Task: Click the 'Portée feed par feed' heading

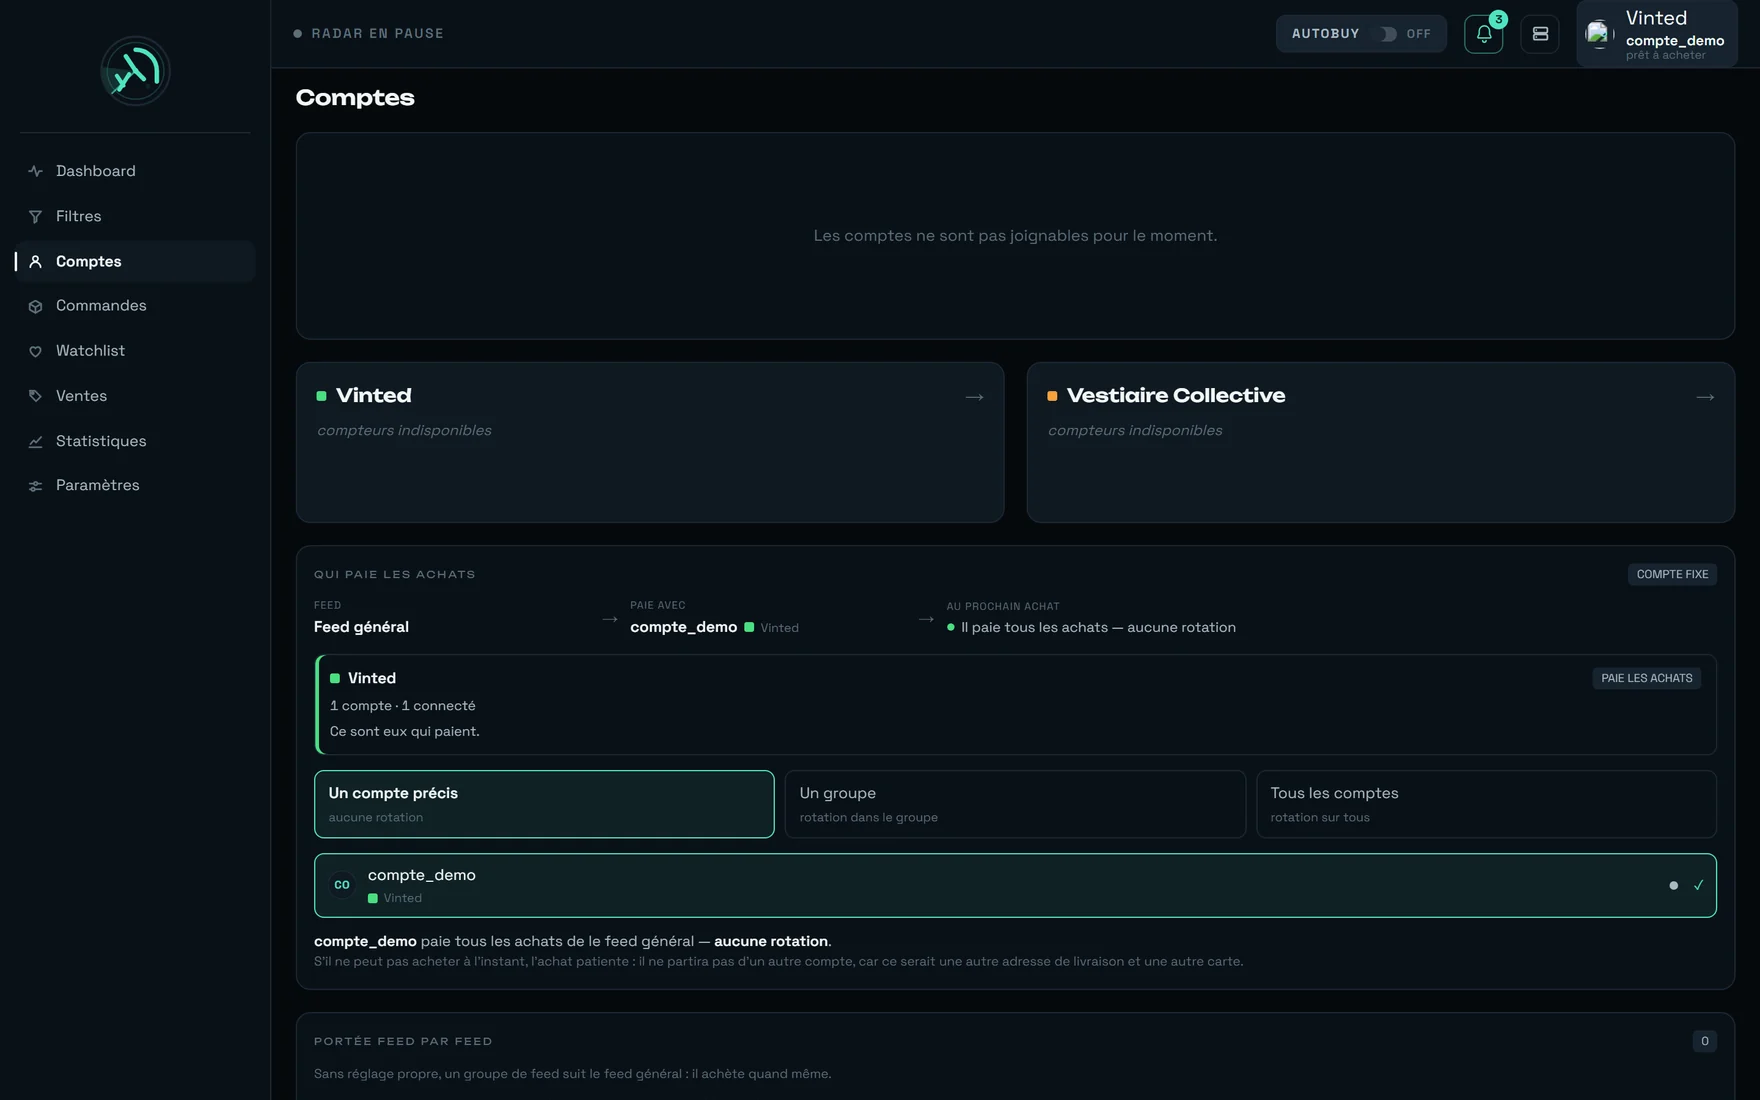Action: click(x=403, y=1041)
